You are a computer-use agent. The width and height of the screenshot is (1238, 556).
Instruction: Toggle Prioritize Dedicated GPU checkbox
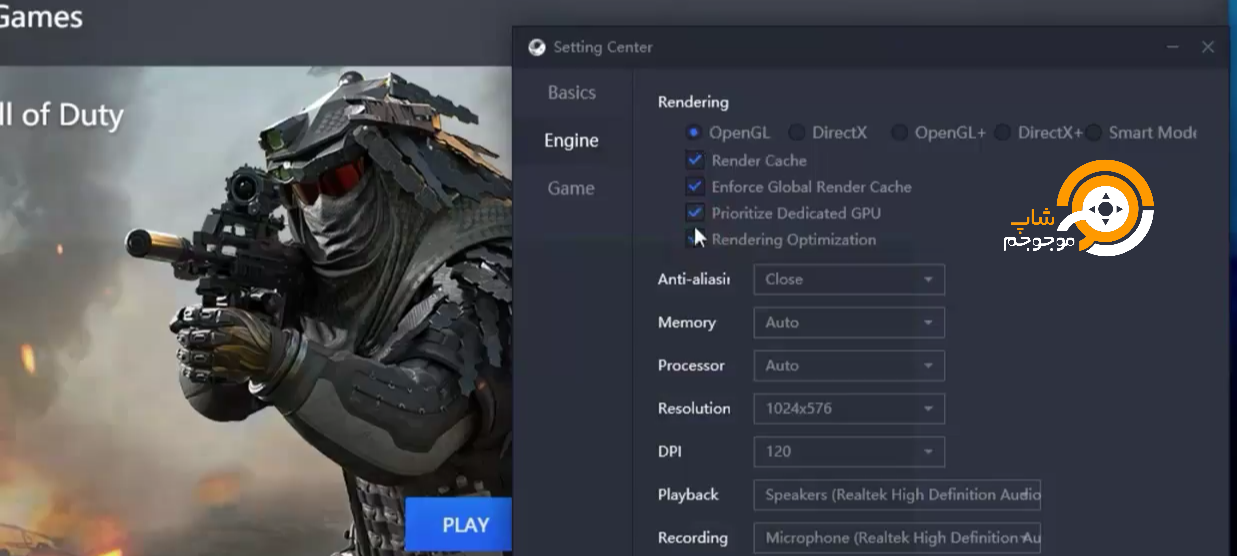[695, 212]
